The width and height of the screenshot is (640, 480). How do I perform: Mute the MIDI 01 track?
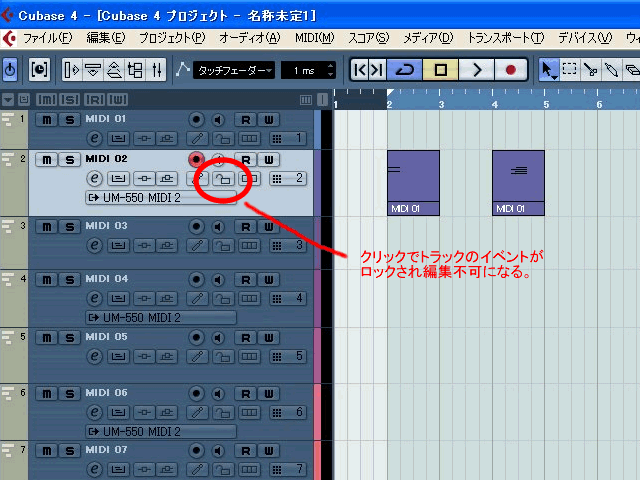47,120
